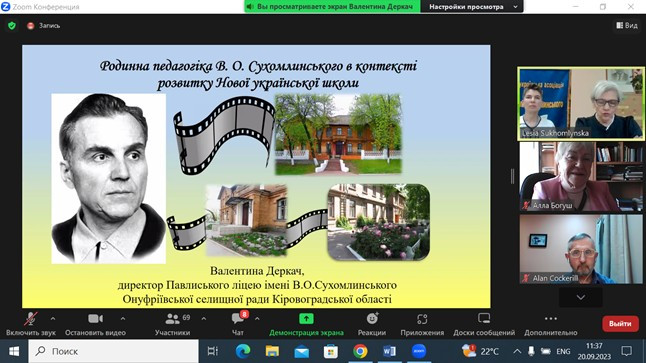Image resolution: width=646 pixels, height=363 pixels.
Task: Unmute microphone via Включить звук
Action: click(x=30, y=324)
